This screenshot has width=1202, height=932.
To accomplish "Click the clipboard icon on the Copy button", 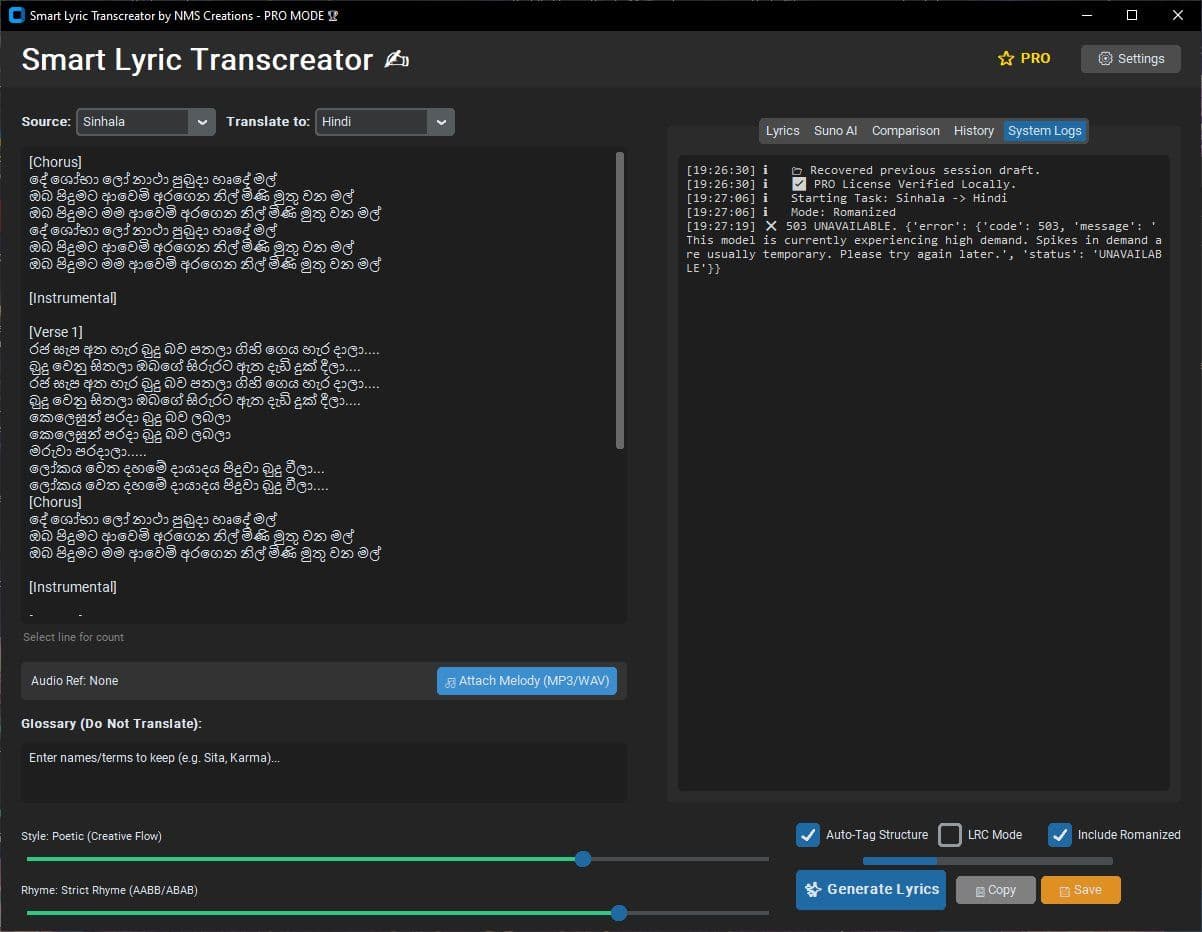I will 980,890.
